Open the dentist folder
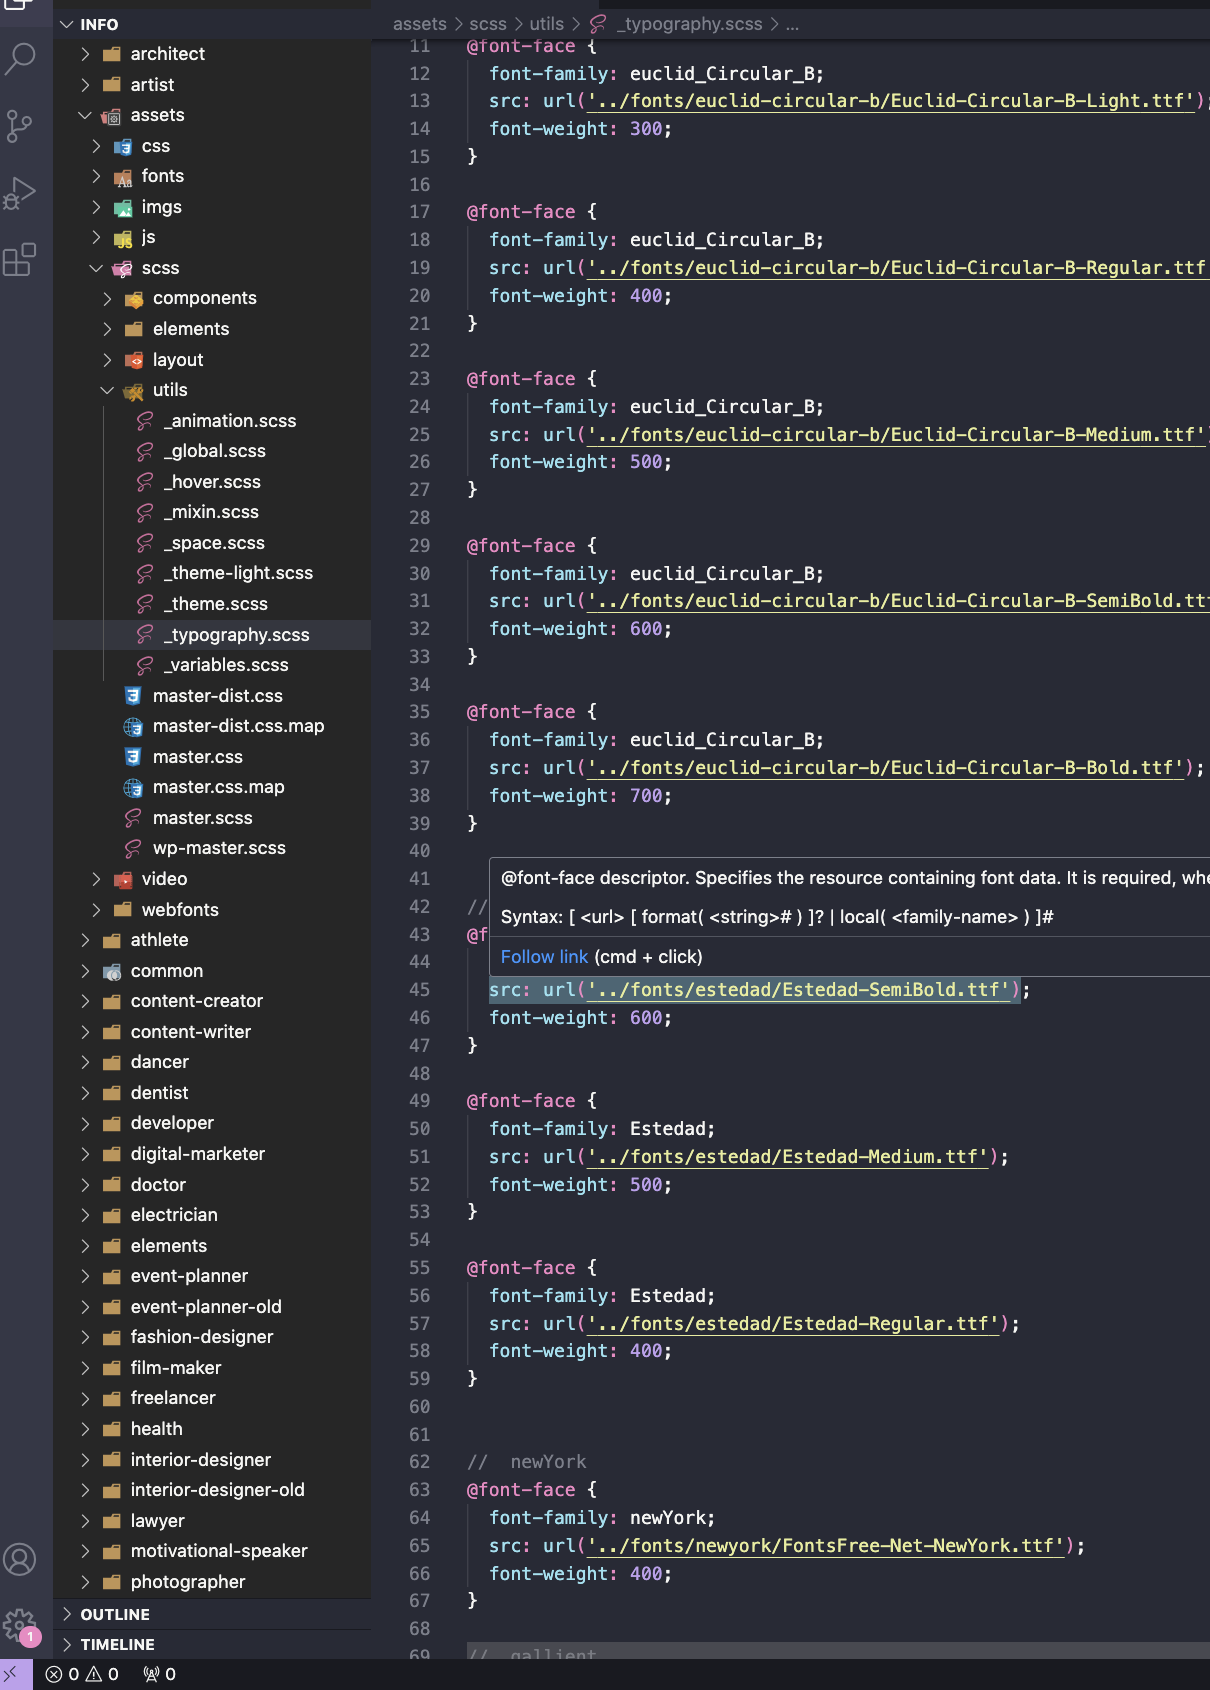 pyautogui.click(x=159, y=1093)
